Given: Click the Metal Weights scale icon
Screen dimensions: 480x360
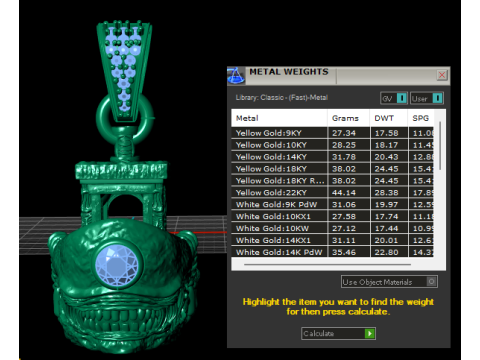Looking at the screenshot, I should [x=236, y=75].
